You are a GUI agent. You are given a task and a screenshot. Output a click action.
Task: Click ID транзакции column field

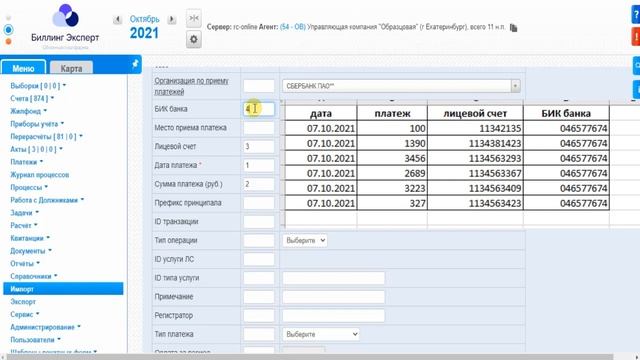coord(259,222)
